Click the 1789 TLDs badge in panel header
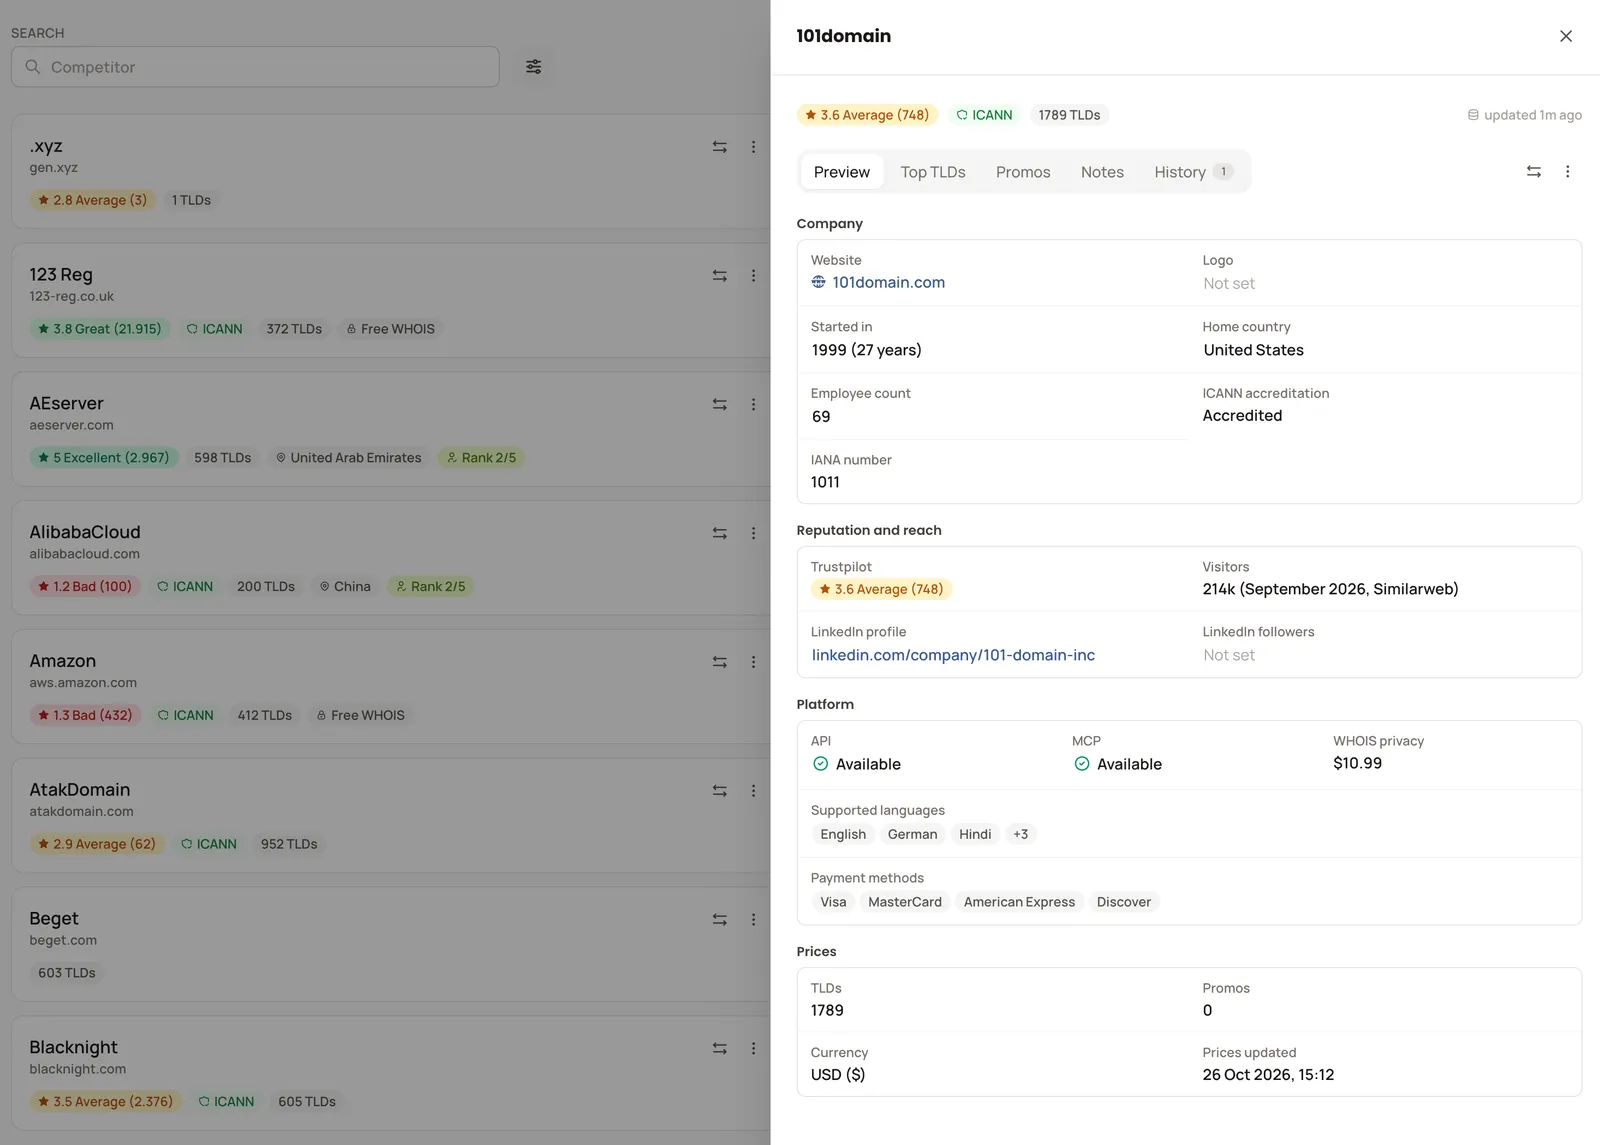This screenshot has width=1600, height=1145. click(1069, 115)
